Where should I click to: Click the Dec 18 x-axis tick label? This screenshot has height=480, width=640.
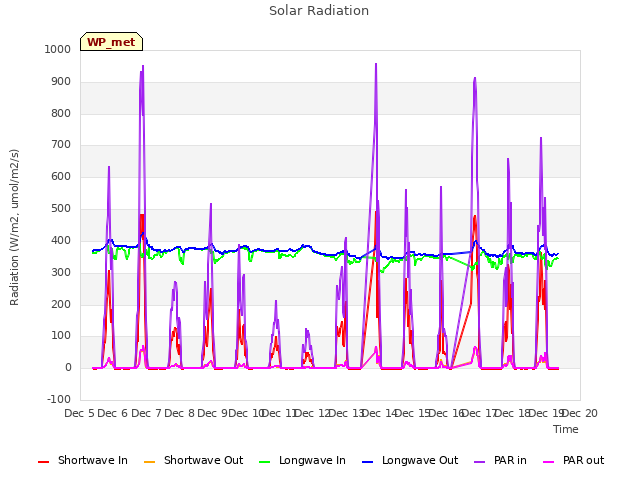point(512,413)
